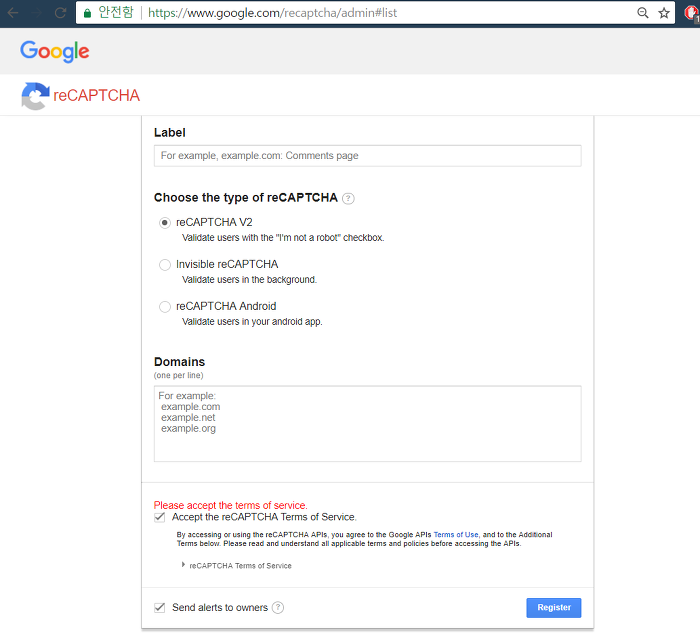Expand the reCAPTCHA Terms of Service section

click(237, 566)
